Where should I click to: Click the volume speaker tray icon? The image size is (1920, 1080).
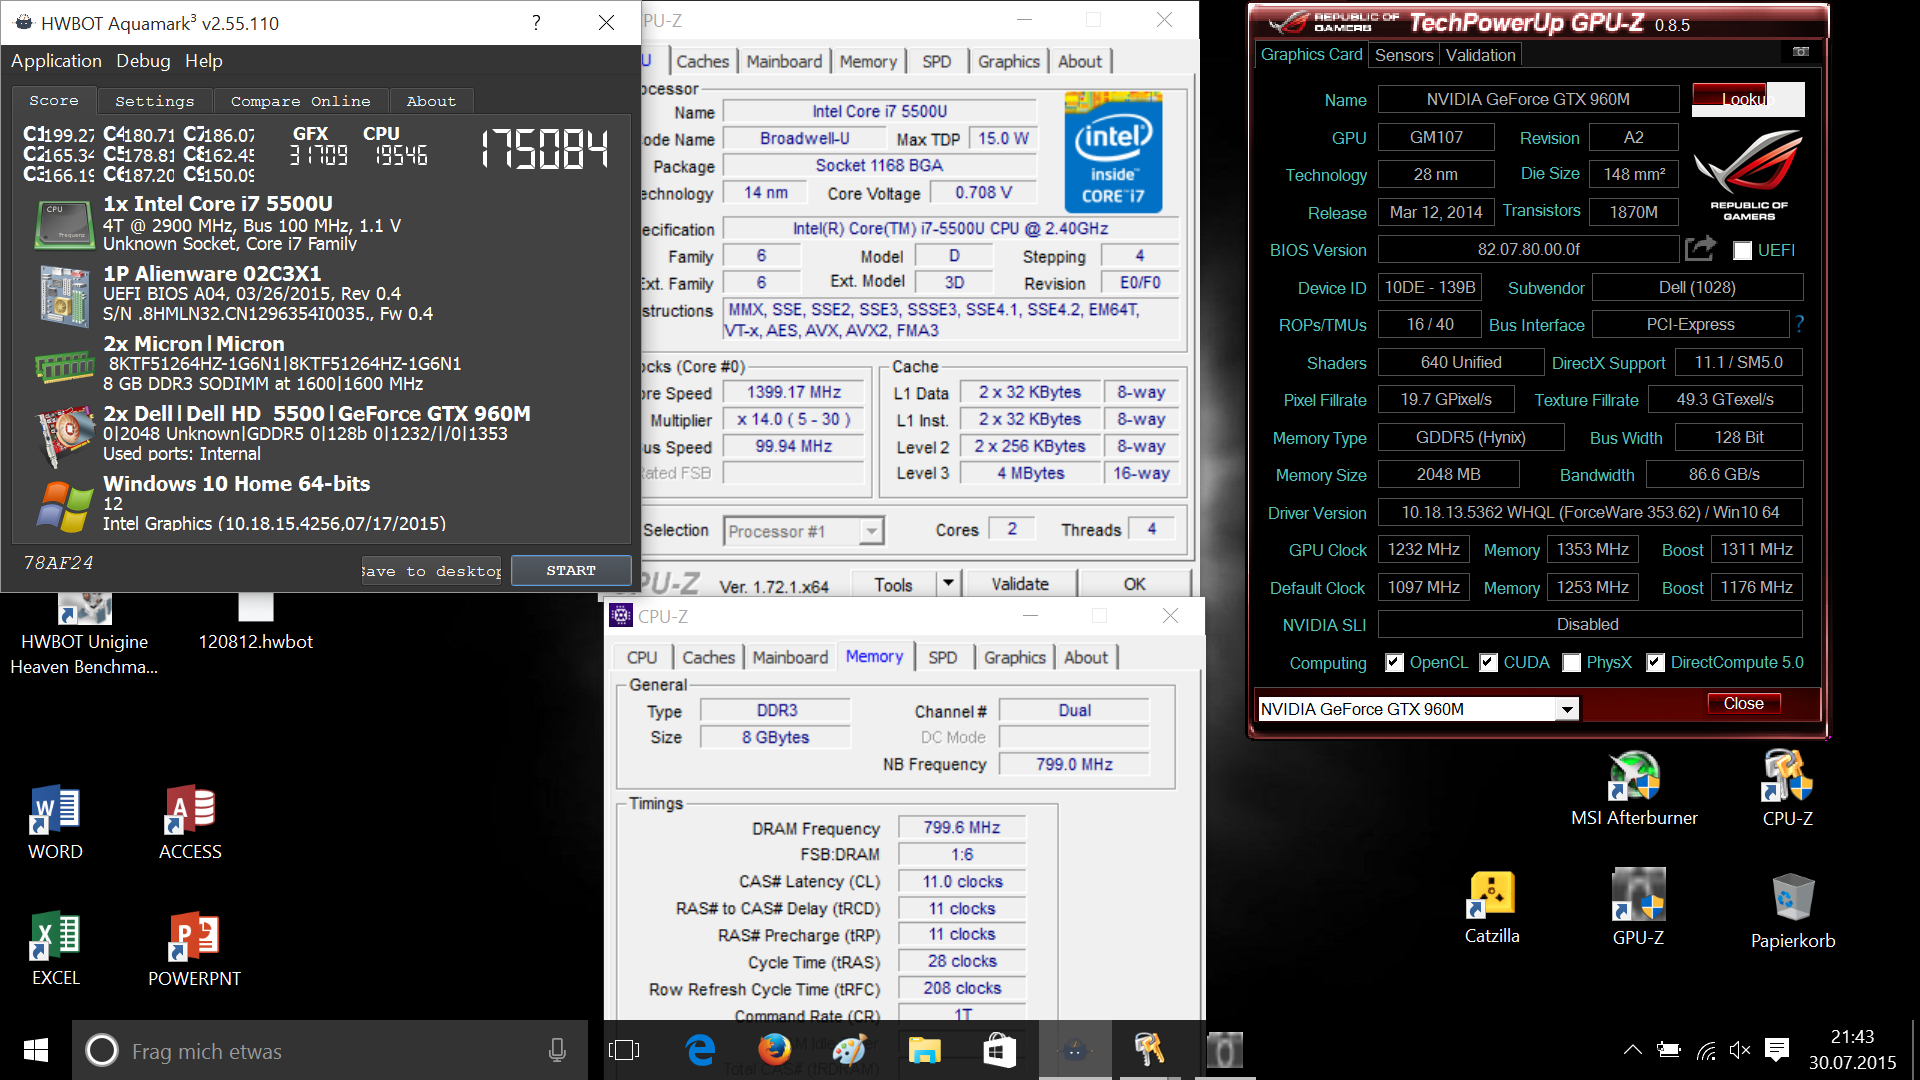click(x=1740, y=1049)
